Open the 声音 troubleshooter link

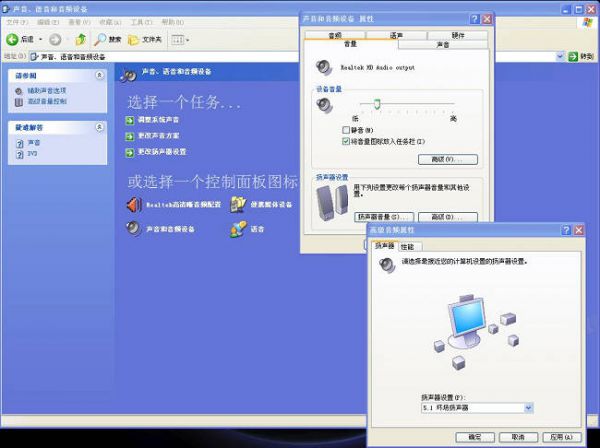(x=34, y=143)
